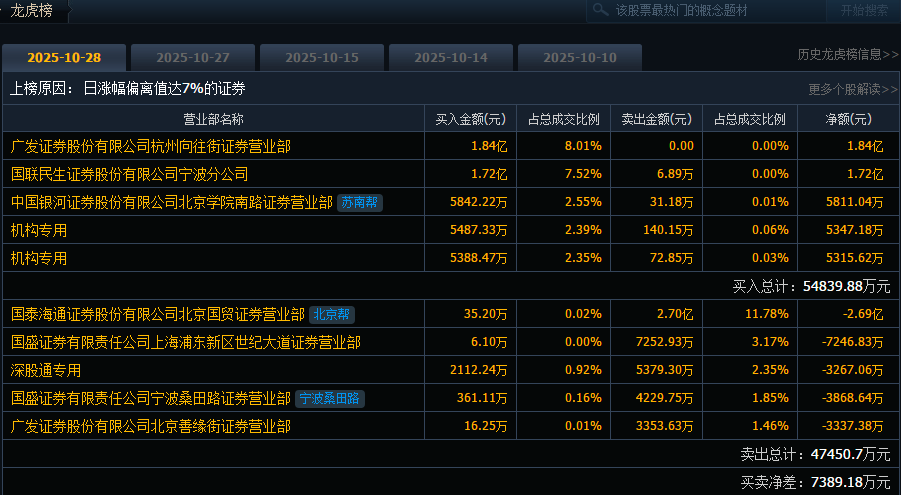The image size is (901, 495).
Task: Click the 更多个股解读>> link
Action: point(852,89)
